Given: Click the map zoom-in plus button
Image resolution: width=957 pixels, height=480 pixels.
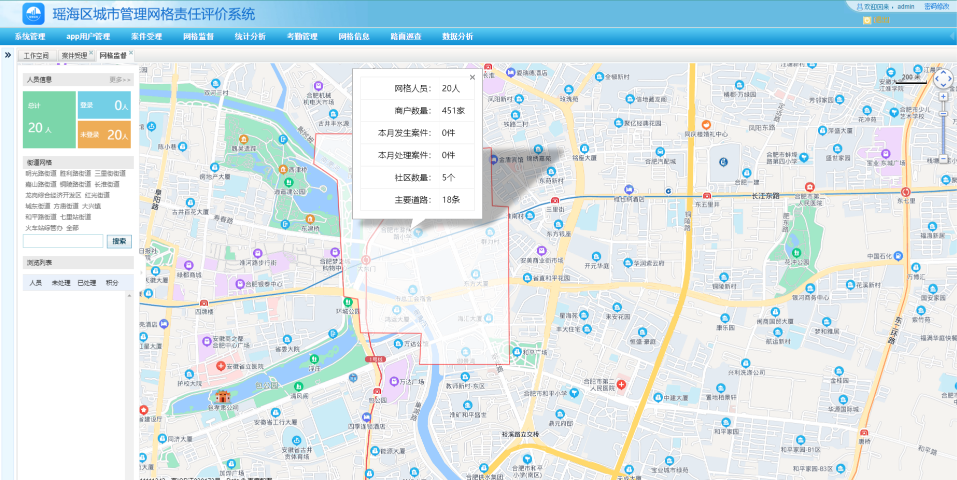Looking at the screenshot, I should point(943,98).
